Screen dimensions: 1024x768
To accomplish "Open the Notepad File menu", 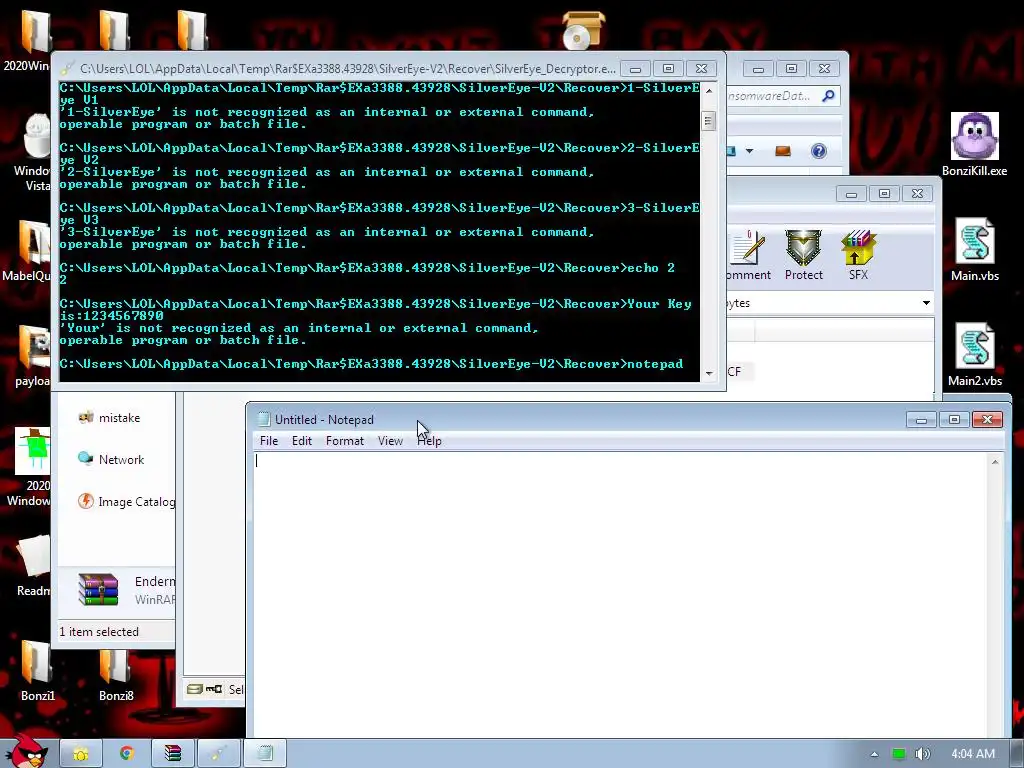I will point(268,441).
